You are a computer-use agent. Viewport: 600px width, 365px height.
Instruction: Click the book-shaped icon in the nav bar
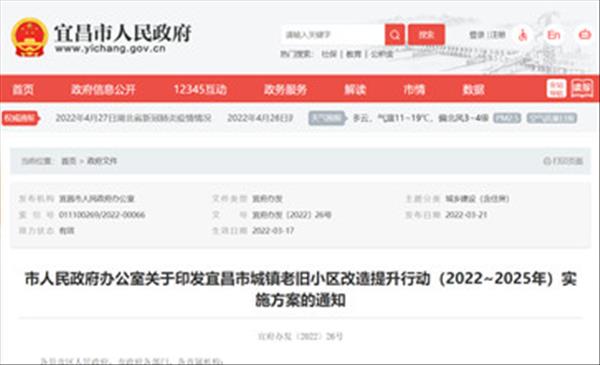click(x=582, y=89)
